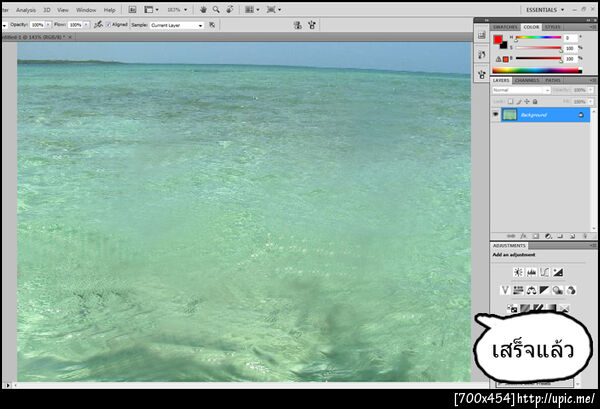Close the document tab with the X
Viewport: 600px width, 409px height.
pyautogui.click(x=70, y=37)
